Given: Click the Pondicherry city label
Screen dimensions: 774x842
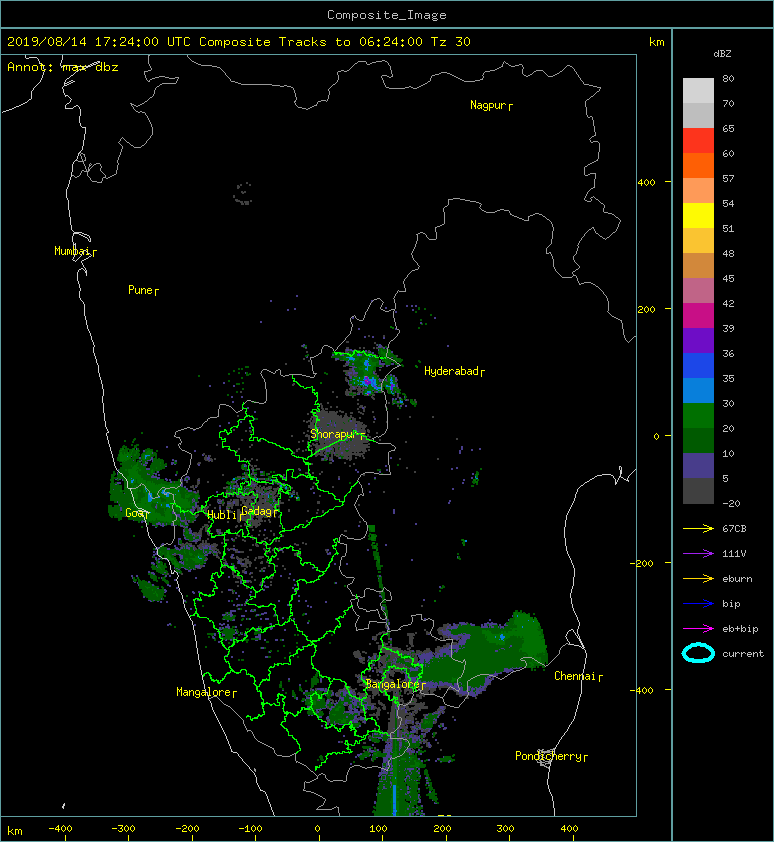Looking at the screenshot, I should [548, 756].
